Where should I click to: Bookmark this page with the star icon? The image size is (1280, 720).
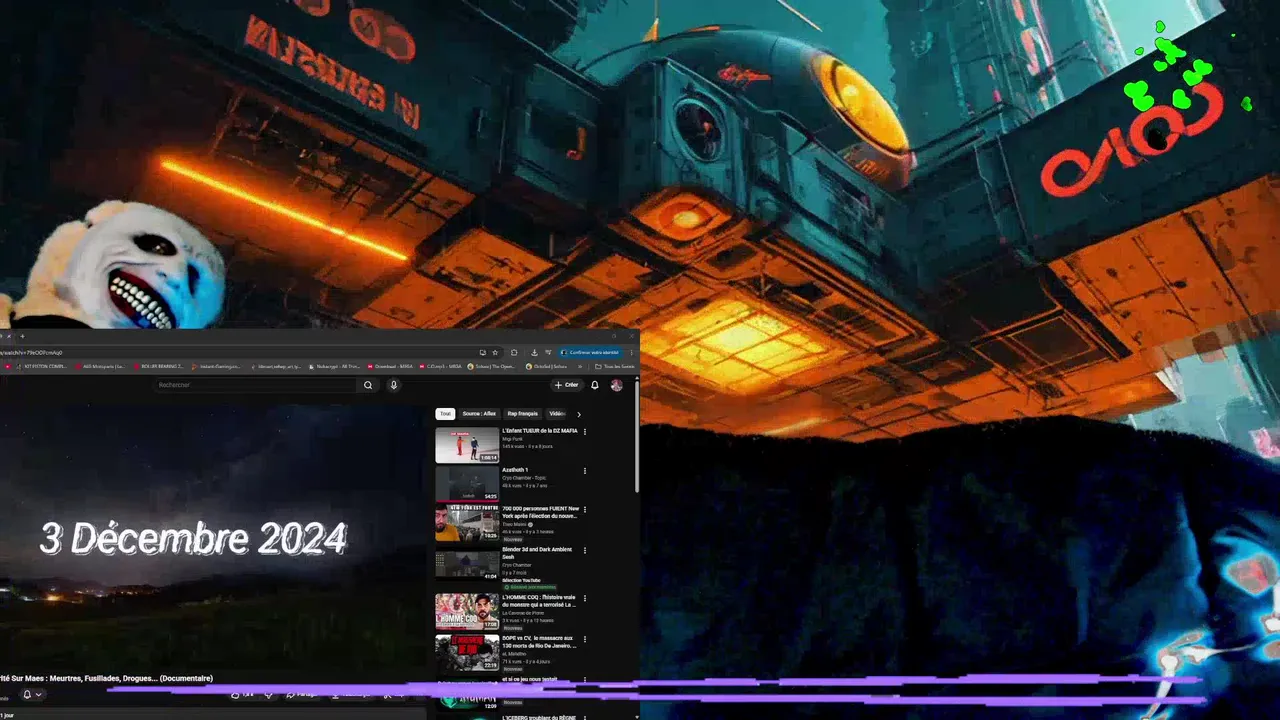click(494, 352)
